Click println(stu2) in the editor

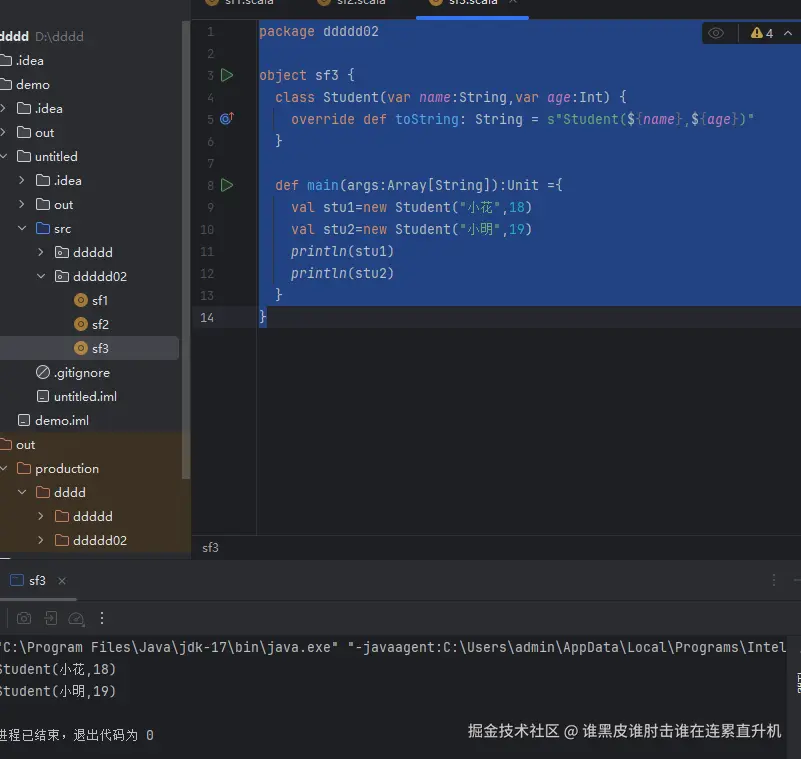(x=342, y=273)
